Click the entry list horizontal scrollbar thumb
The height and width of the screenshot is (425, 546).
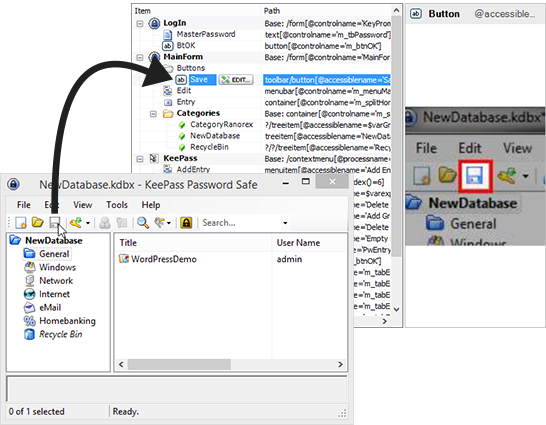[179, 364]
